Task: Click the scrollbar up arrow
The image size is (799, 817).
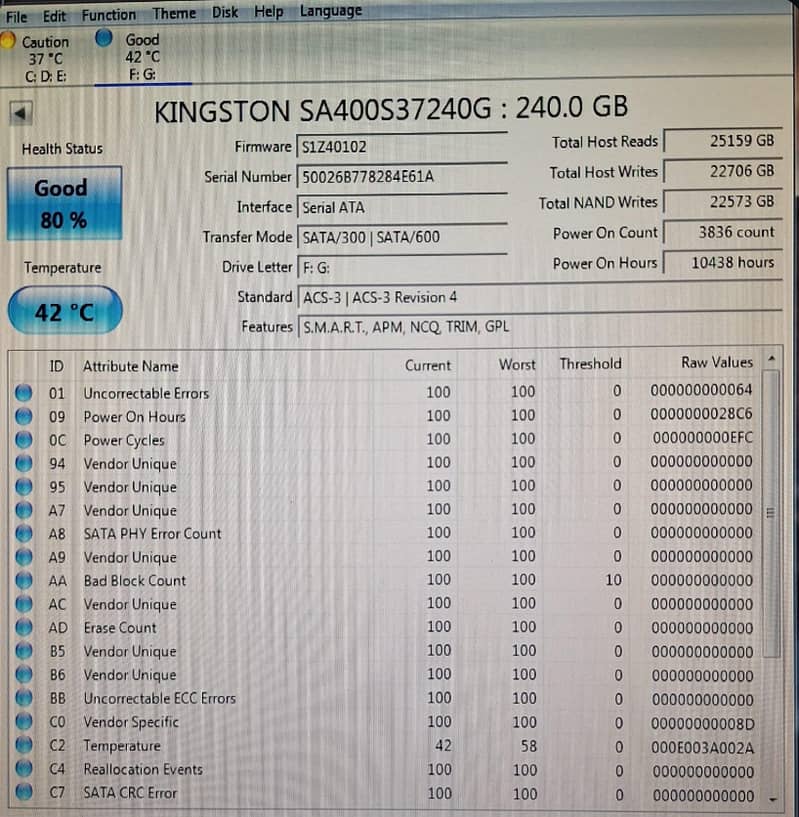Action: click(x=771, y=358)
